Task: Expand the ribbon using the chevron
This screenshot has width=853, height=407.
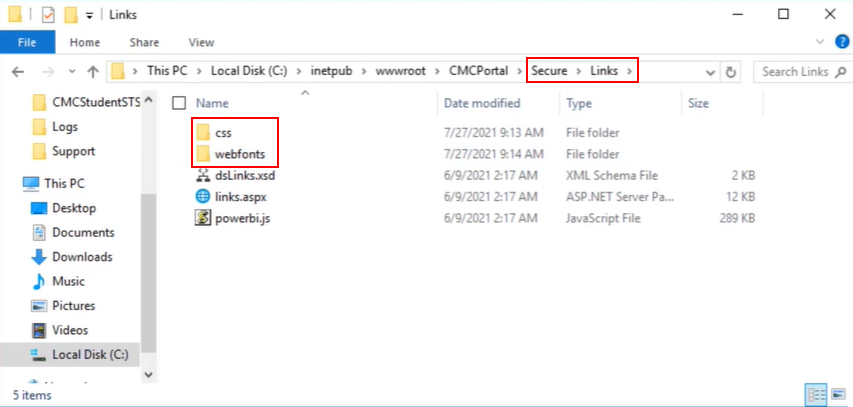Action: tap(820, 42)
